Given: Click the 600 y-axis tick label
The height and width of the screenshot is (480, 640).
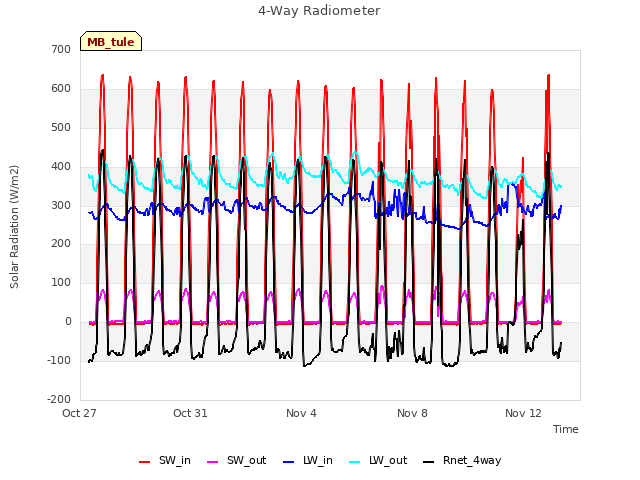Looking at the screenshot, I should tap(61, 89).
